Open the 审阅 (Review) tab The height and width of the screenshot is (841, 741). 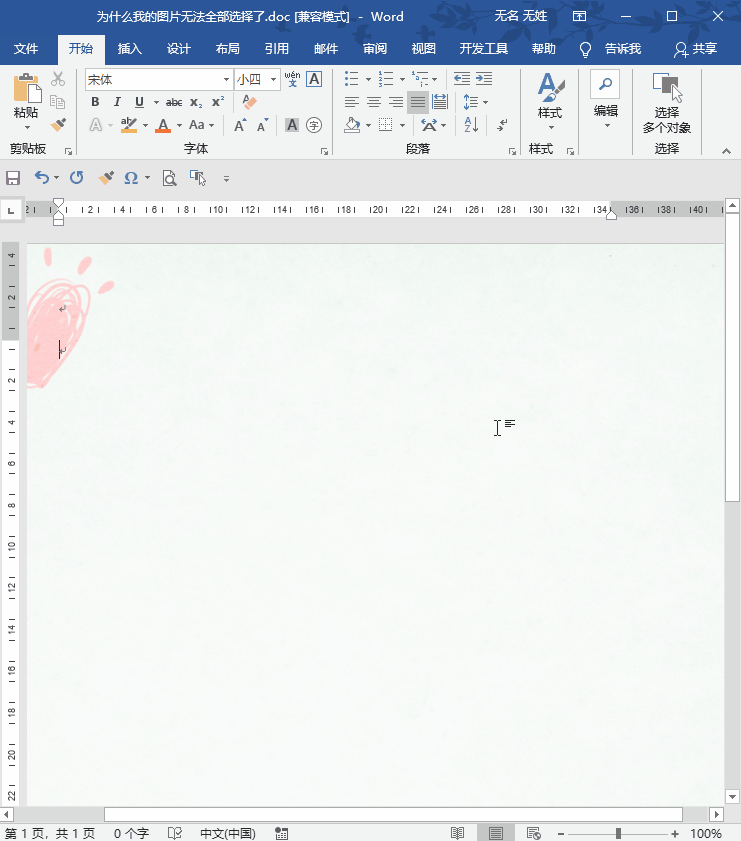pos(375,49)
